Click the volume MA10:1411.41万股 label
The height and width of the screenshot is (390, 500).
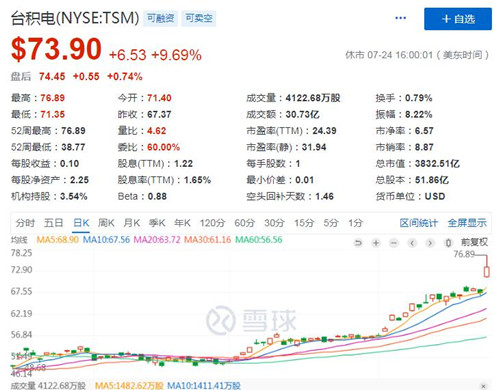204,386
